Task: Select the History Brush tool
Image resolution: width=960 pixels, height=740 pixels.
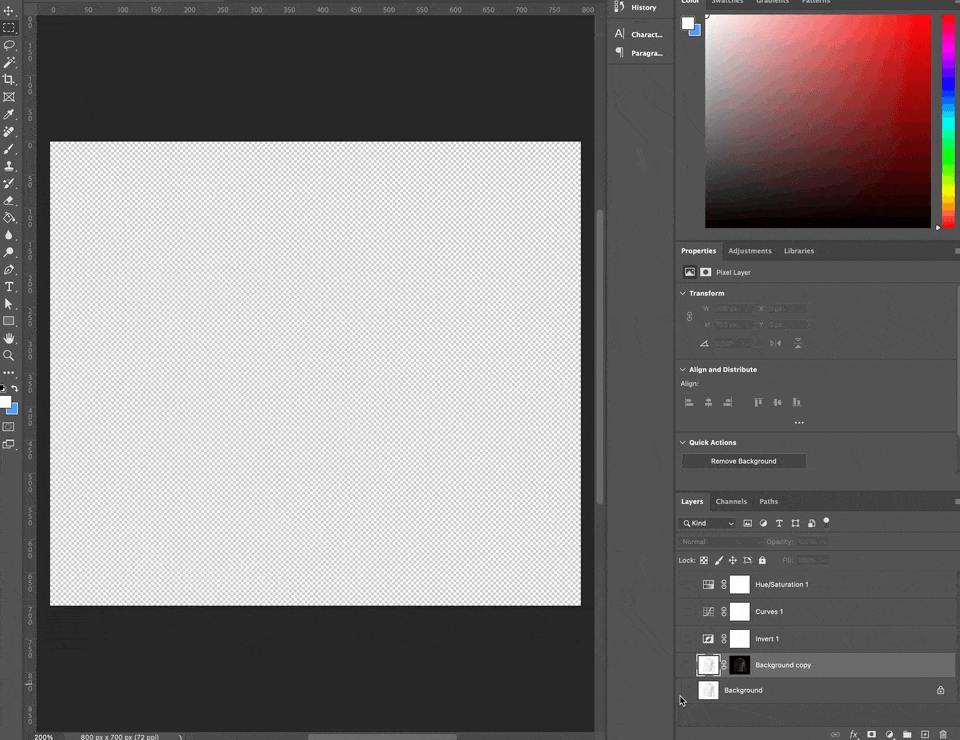Action: point(9,183)
